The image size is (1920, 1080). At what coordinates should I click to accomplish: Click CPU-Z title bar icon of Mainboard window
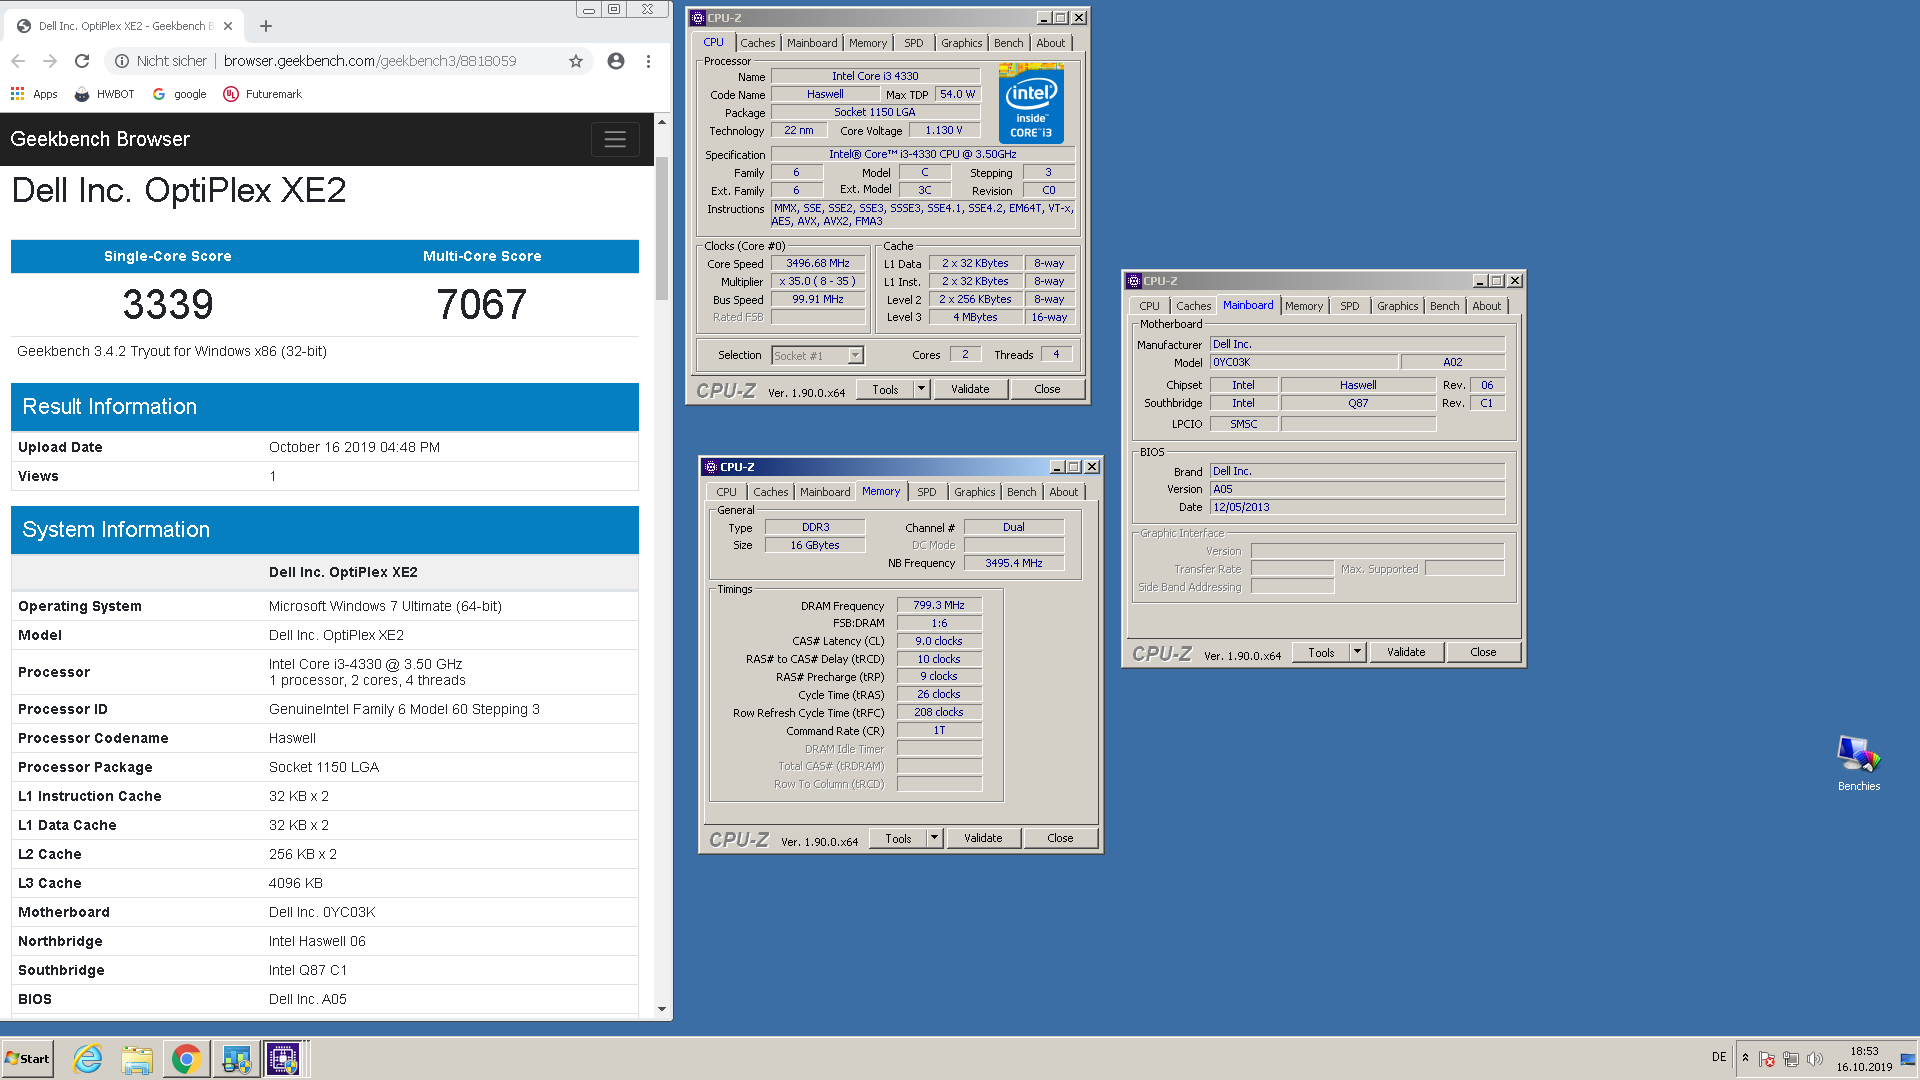click(x=1134, y=281)
